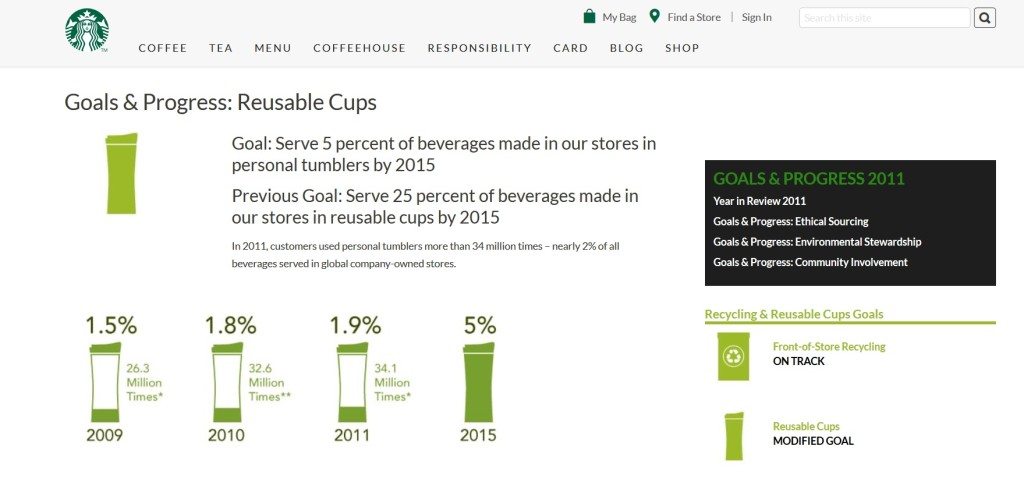The image size is (1024, 478).
Task: Click the Find a Store pin icon
Action: 654,16
